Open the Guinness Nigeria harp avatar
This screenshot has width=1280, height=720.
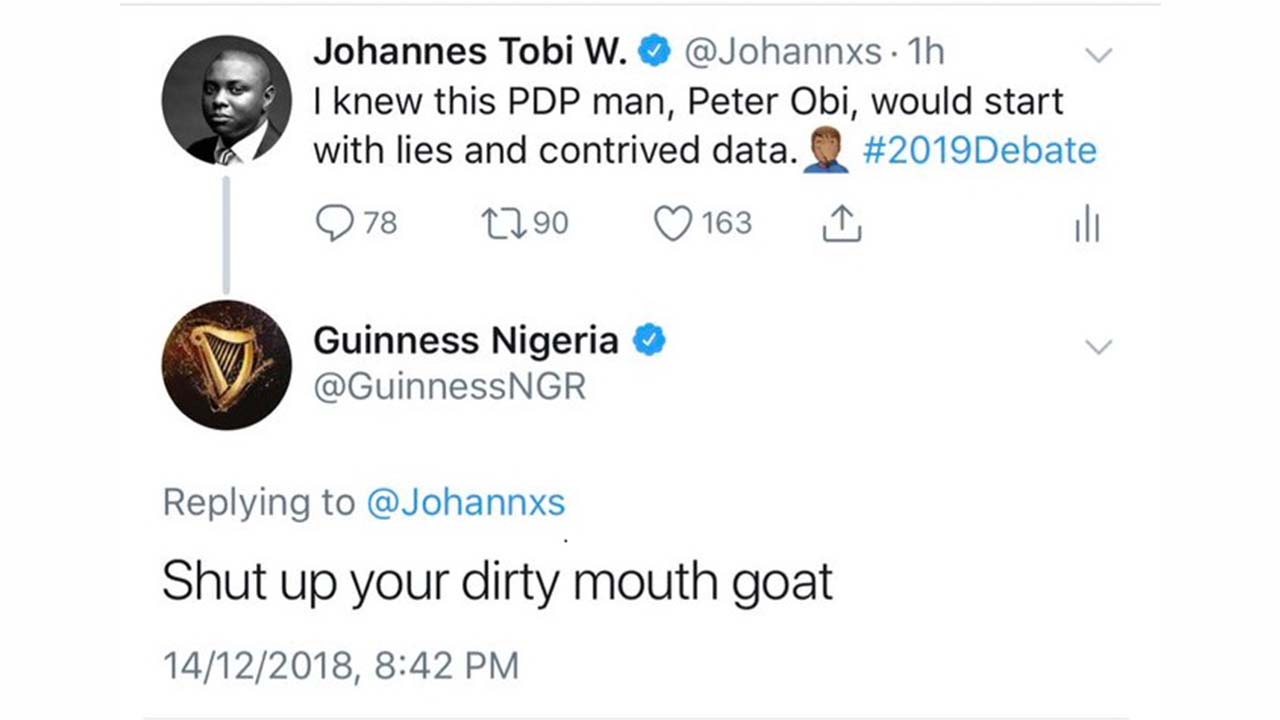226,365
